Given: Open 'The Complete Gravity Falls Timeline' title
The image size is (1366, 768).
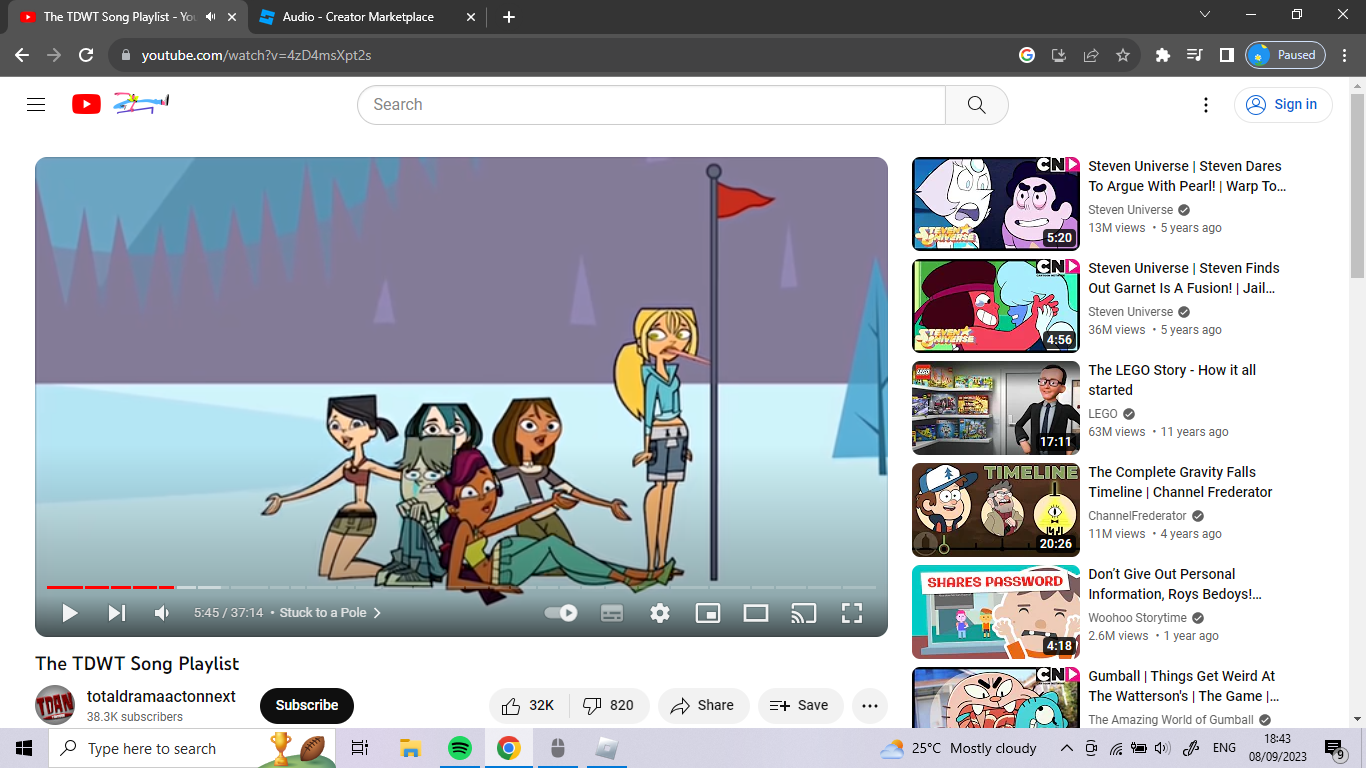Looking at the screenshot, I should coord(1180,482).
